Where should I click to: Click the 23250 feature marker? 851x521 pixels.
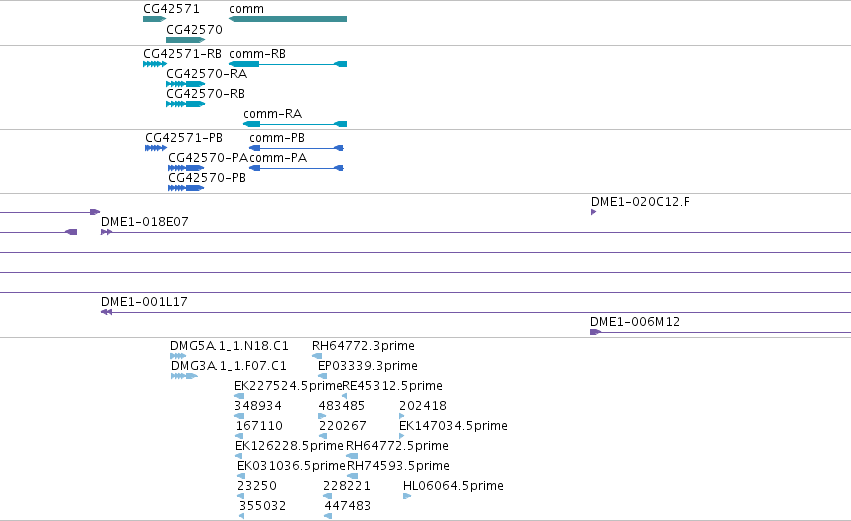coord(240,497)
